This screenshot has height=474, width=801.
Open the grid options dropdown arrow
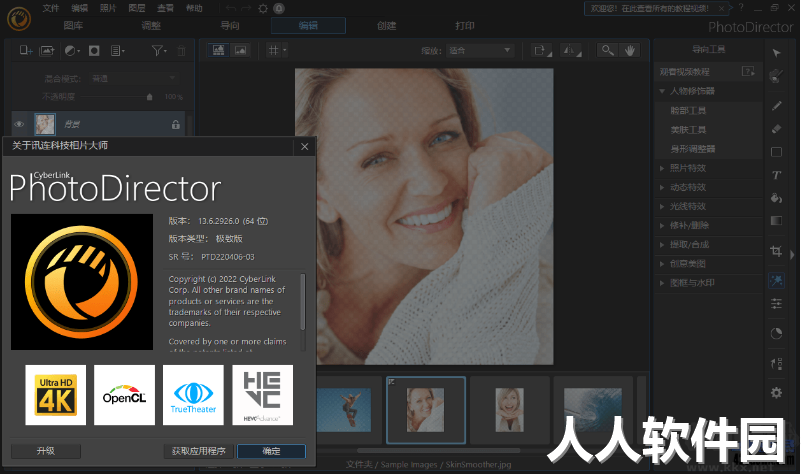[x=285, y=50]
